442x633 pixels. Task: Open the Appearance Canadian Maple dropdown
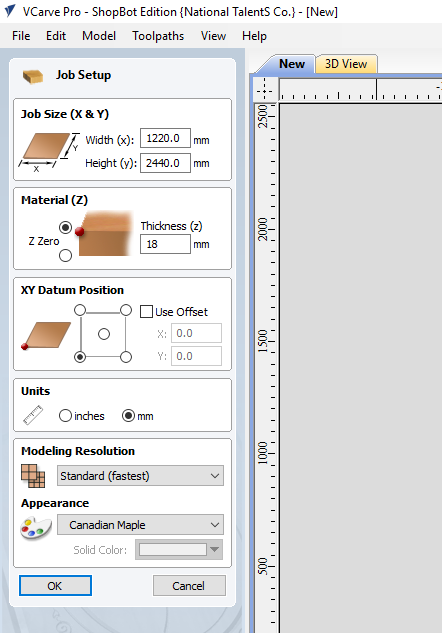[140, 525]
